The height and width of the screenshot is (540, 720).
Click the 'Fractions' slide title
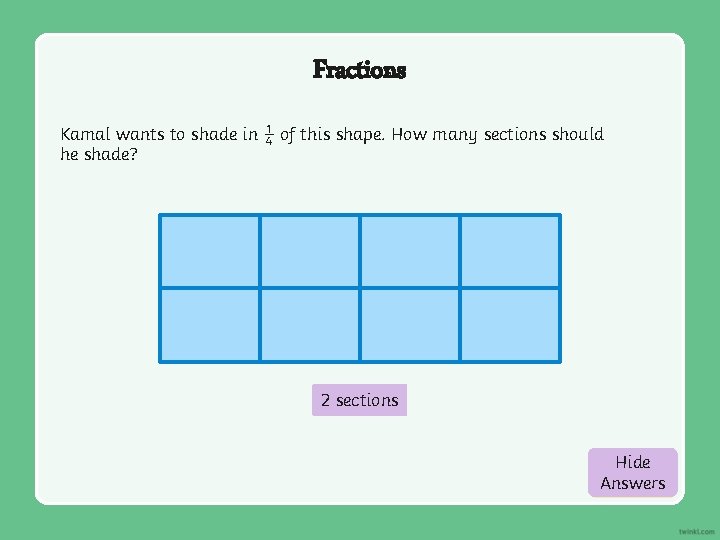(x=359, y=69)
